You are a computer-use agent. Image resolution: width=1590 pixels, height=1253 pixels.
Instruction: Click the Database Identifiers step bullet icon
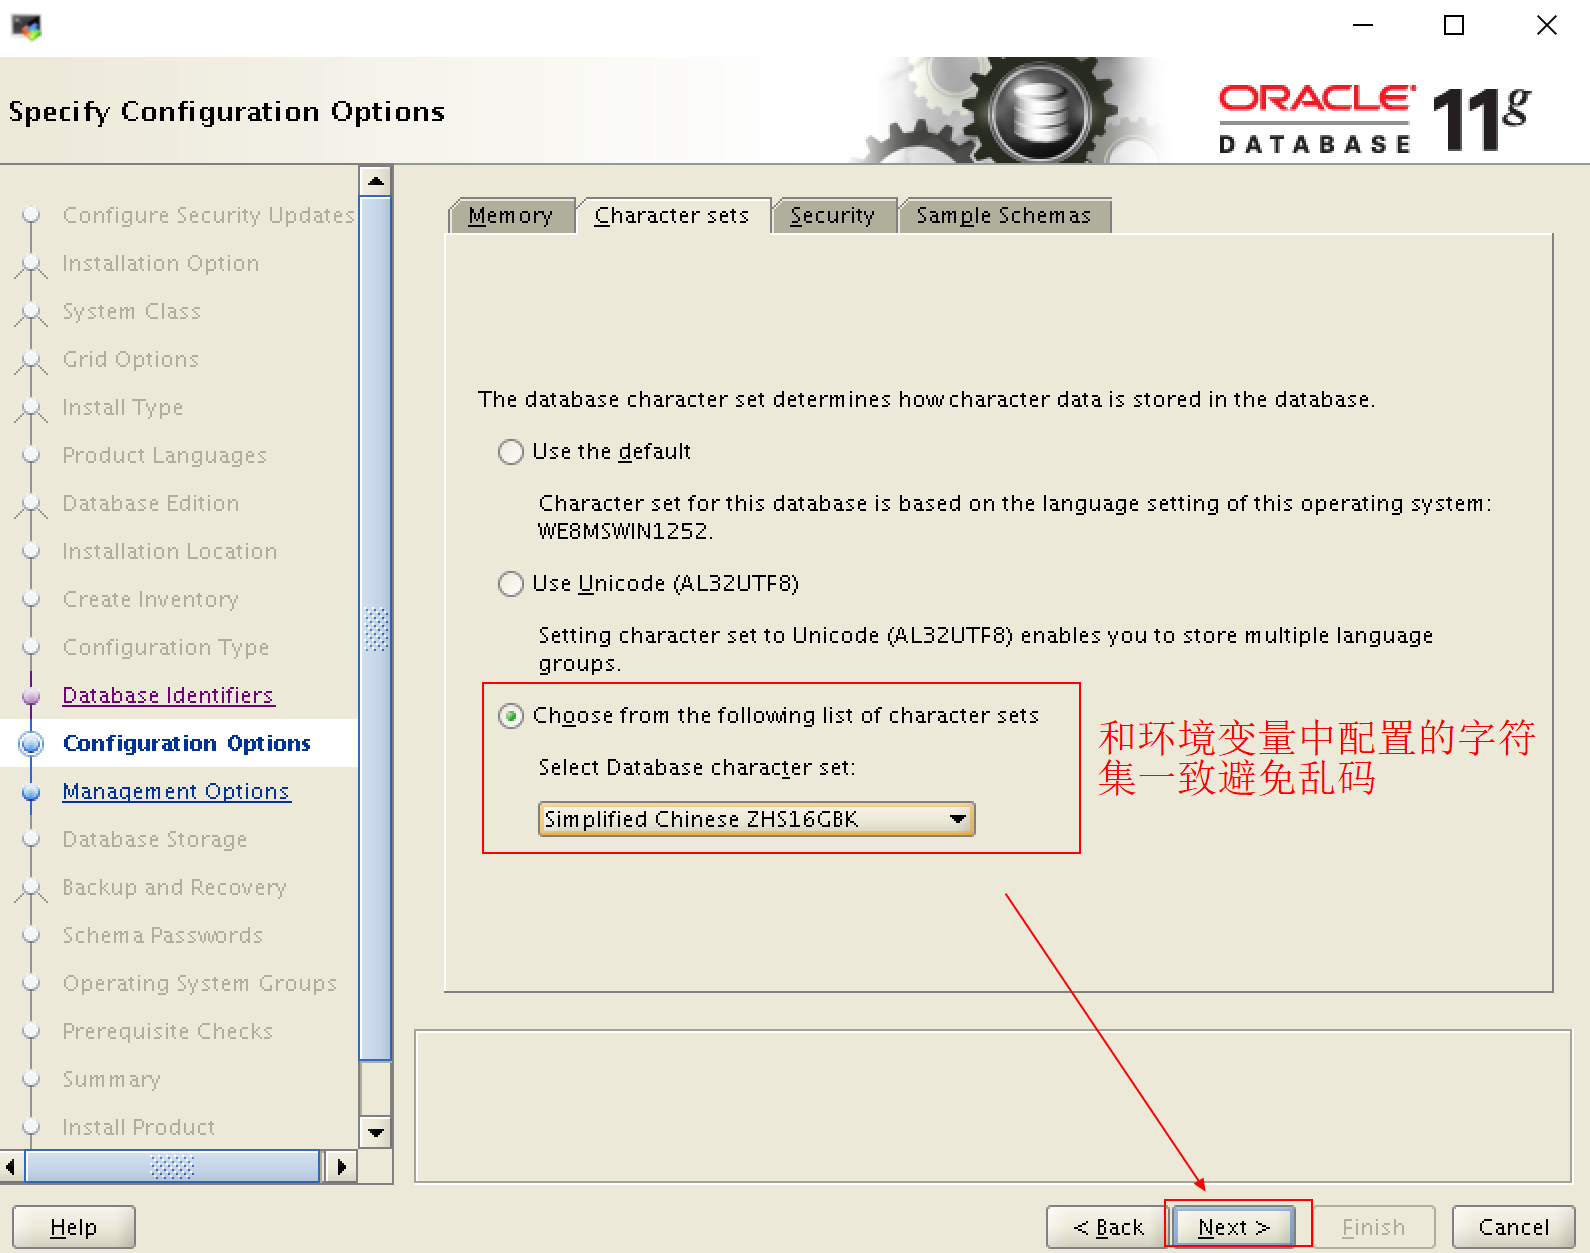[x=31, y=696]
